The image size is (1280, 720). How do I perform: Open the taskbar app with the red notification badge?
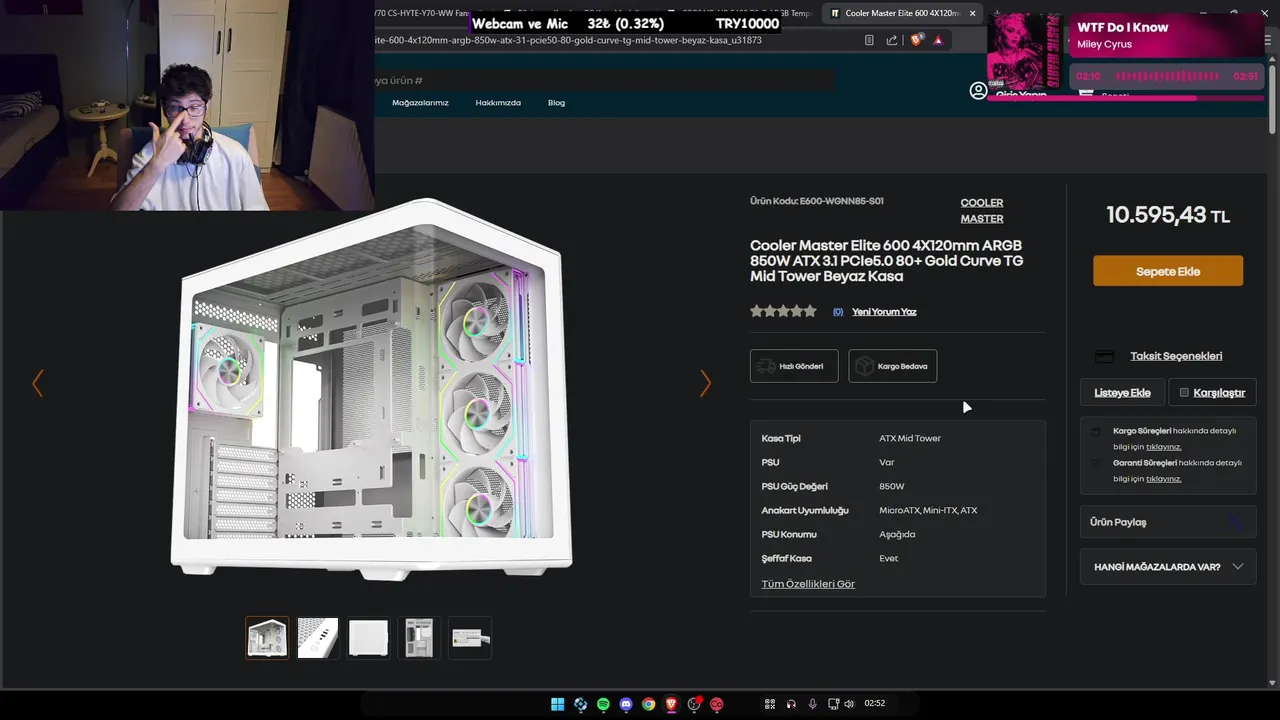pos(694,704)
